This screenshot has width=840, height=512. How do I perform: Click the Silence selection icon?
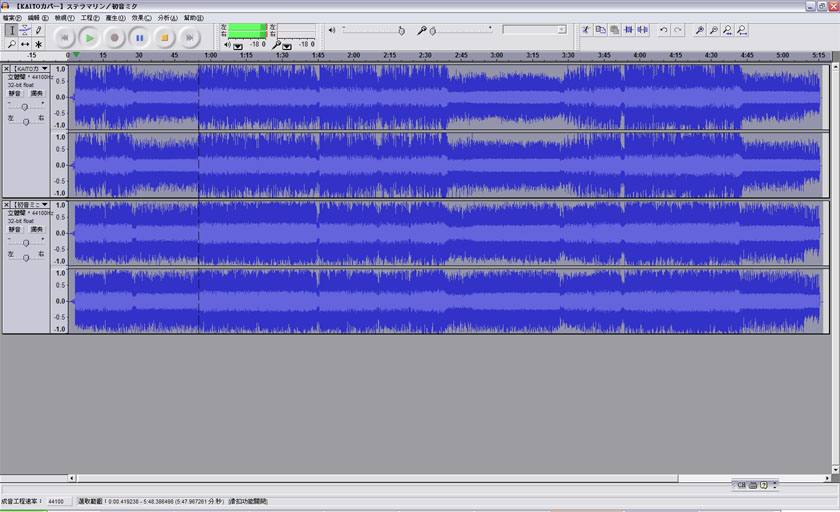pos(642,30)
